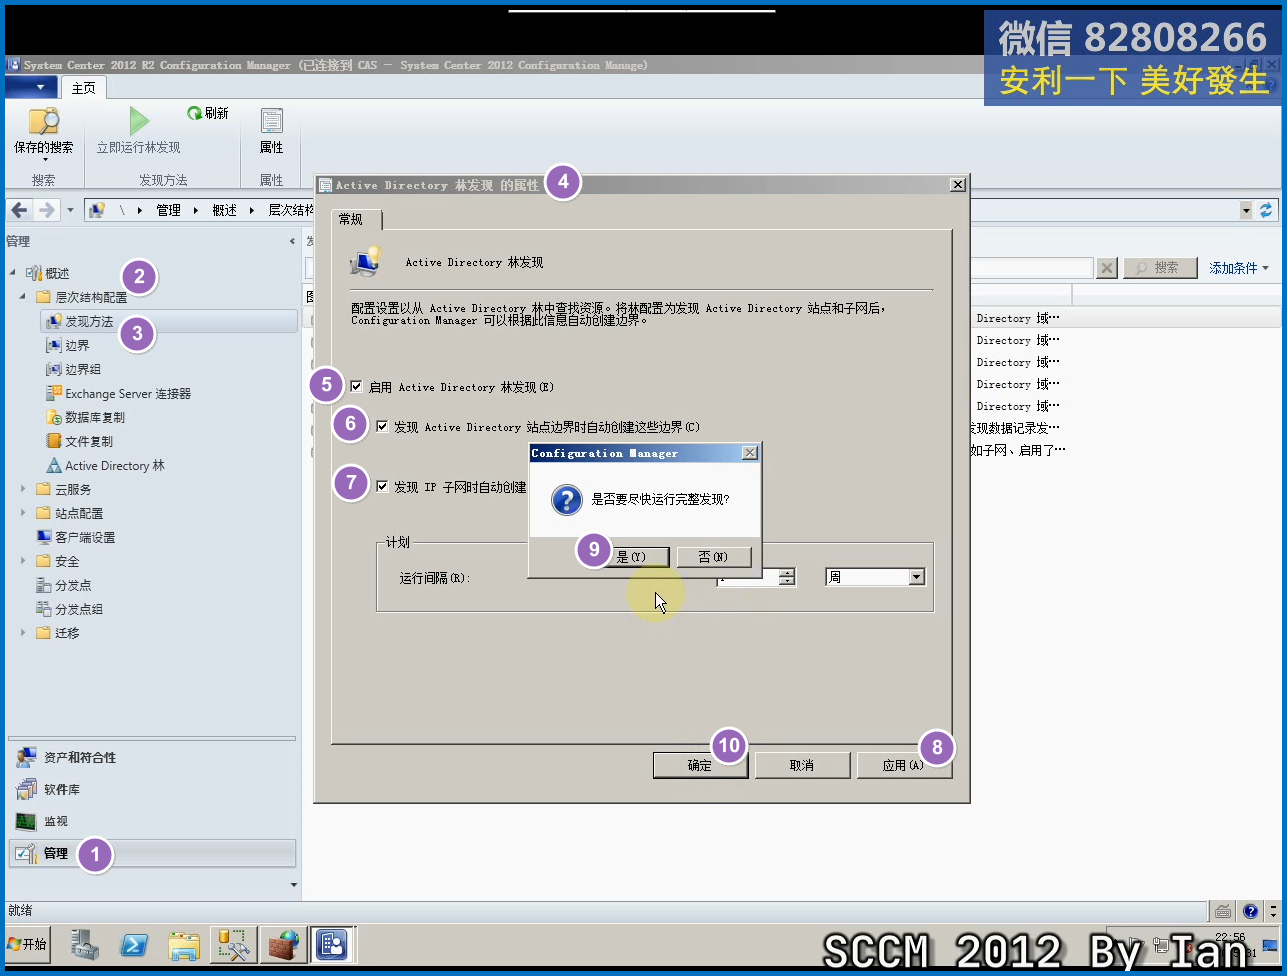Decrease the 运行间隔 spinner value
The image size is (1287, 976).
(x=787, y=581)
